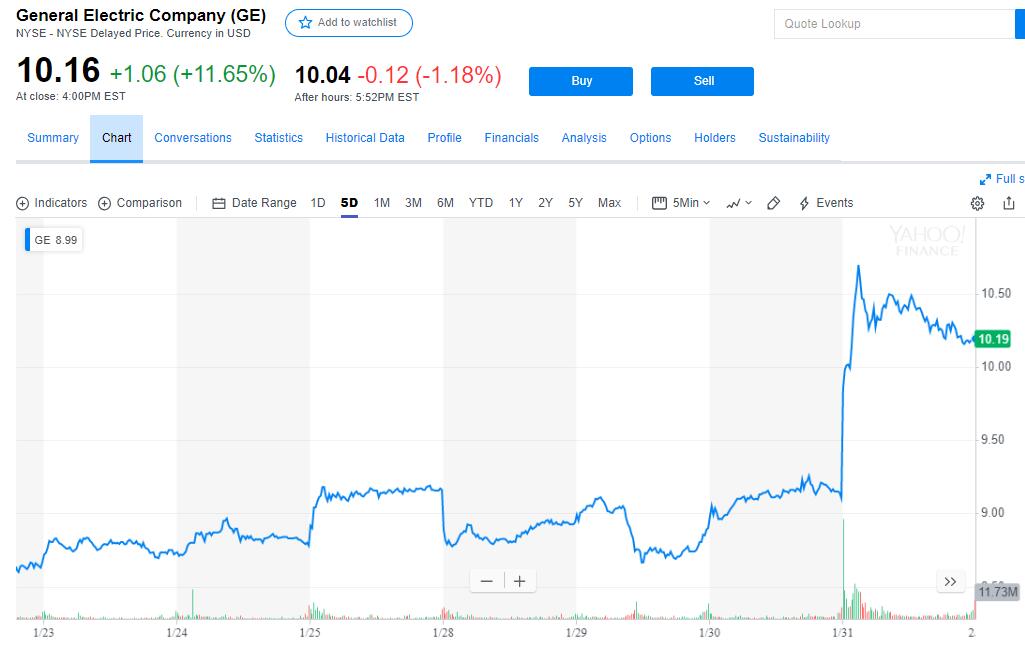Open the Financials tab
Image resolution: width=1025 pixels, height=652 pixels.
tap(511, 138)
